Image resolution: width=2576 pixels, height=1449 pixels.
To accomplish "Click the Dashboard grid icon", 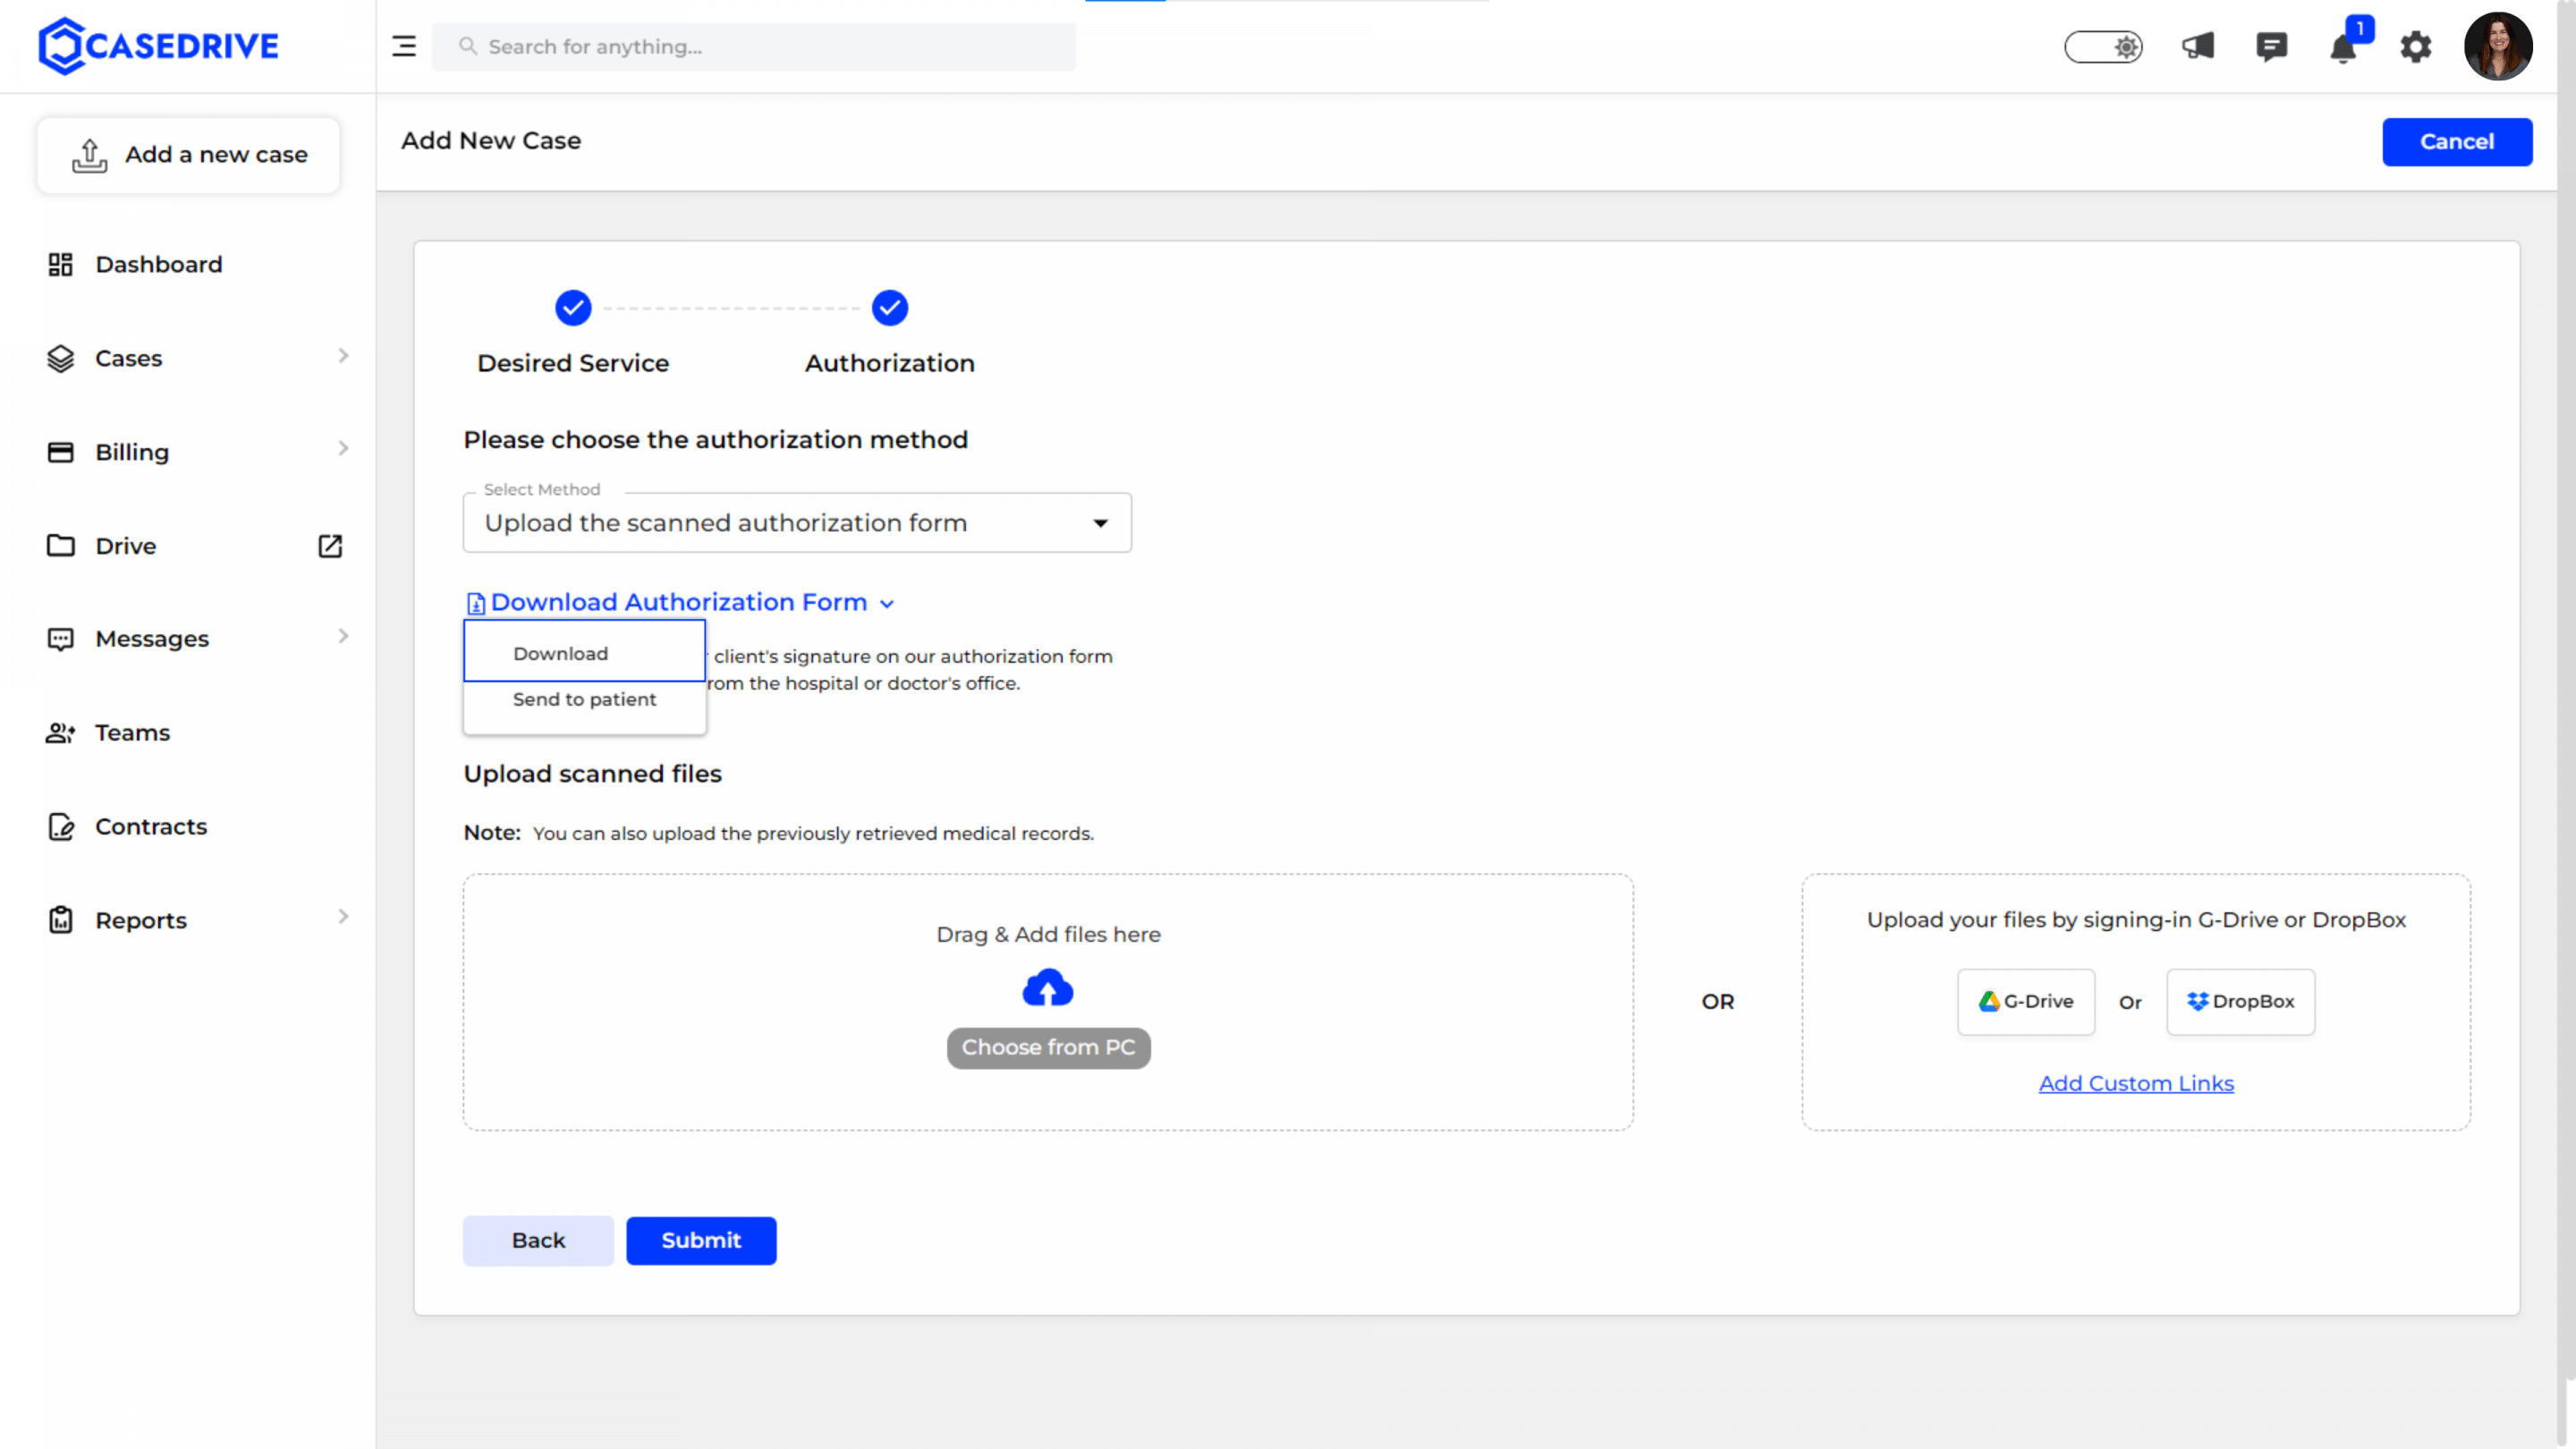I will 61,264.
